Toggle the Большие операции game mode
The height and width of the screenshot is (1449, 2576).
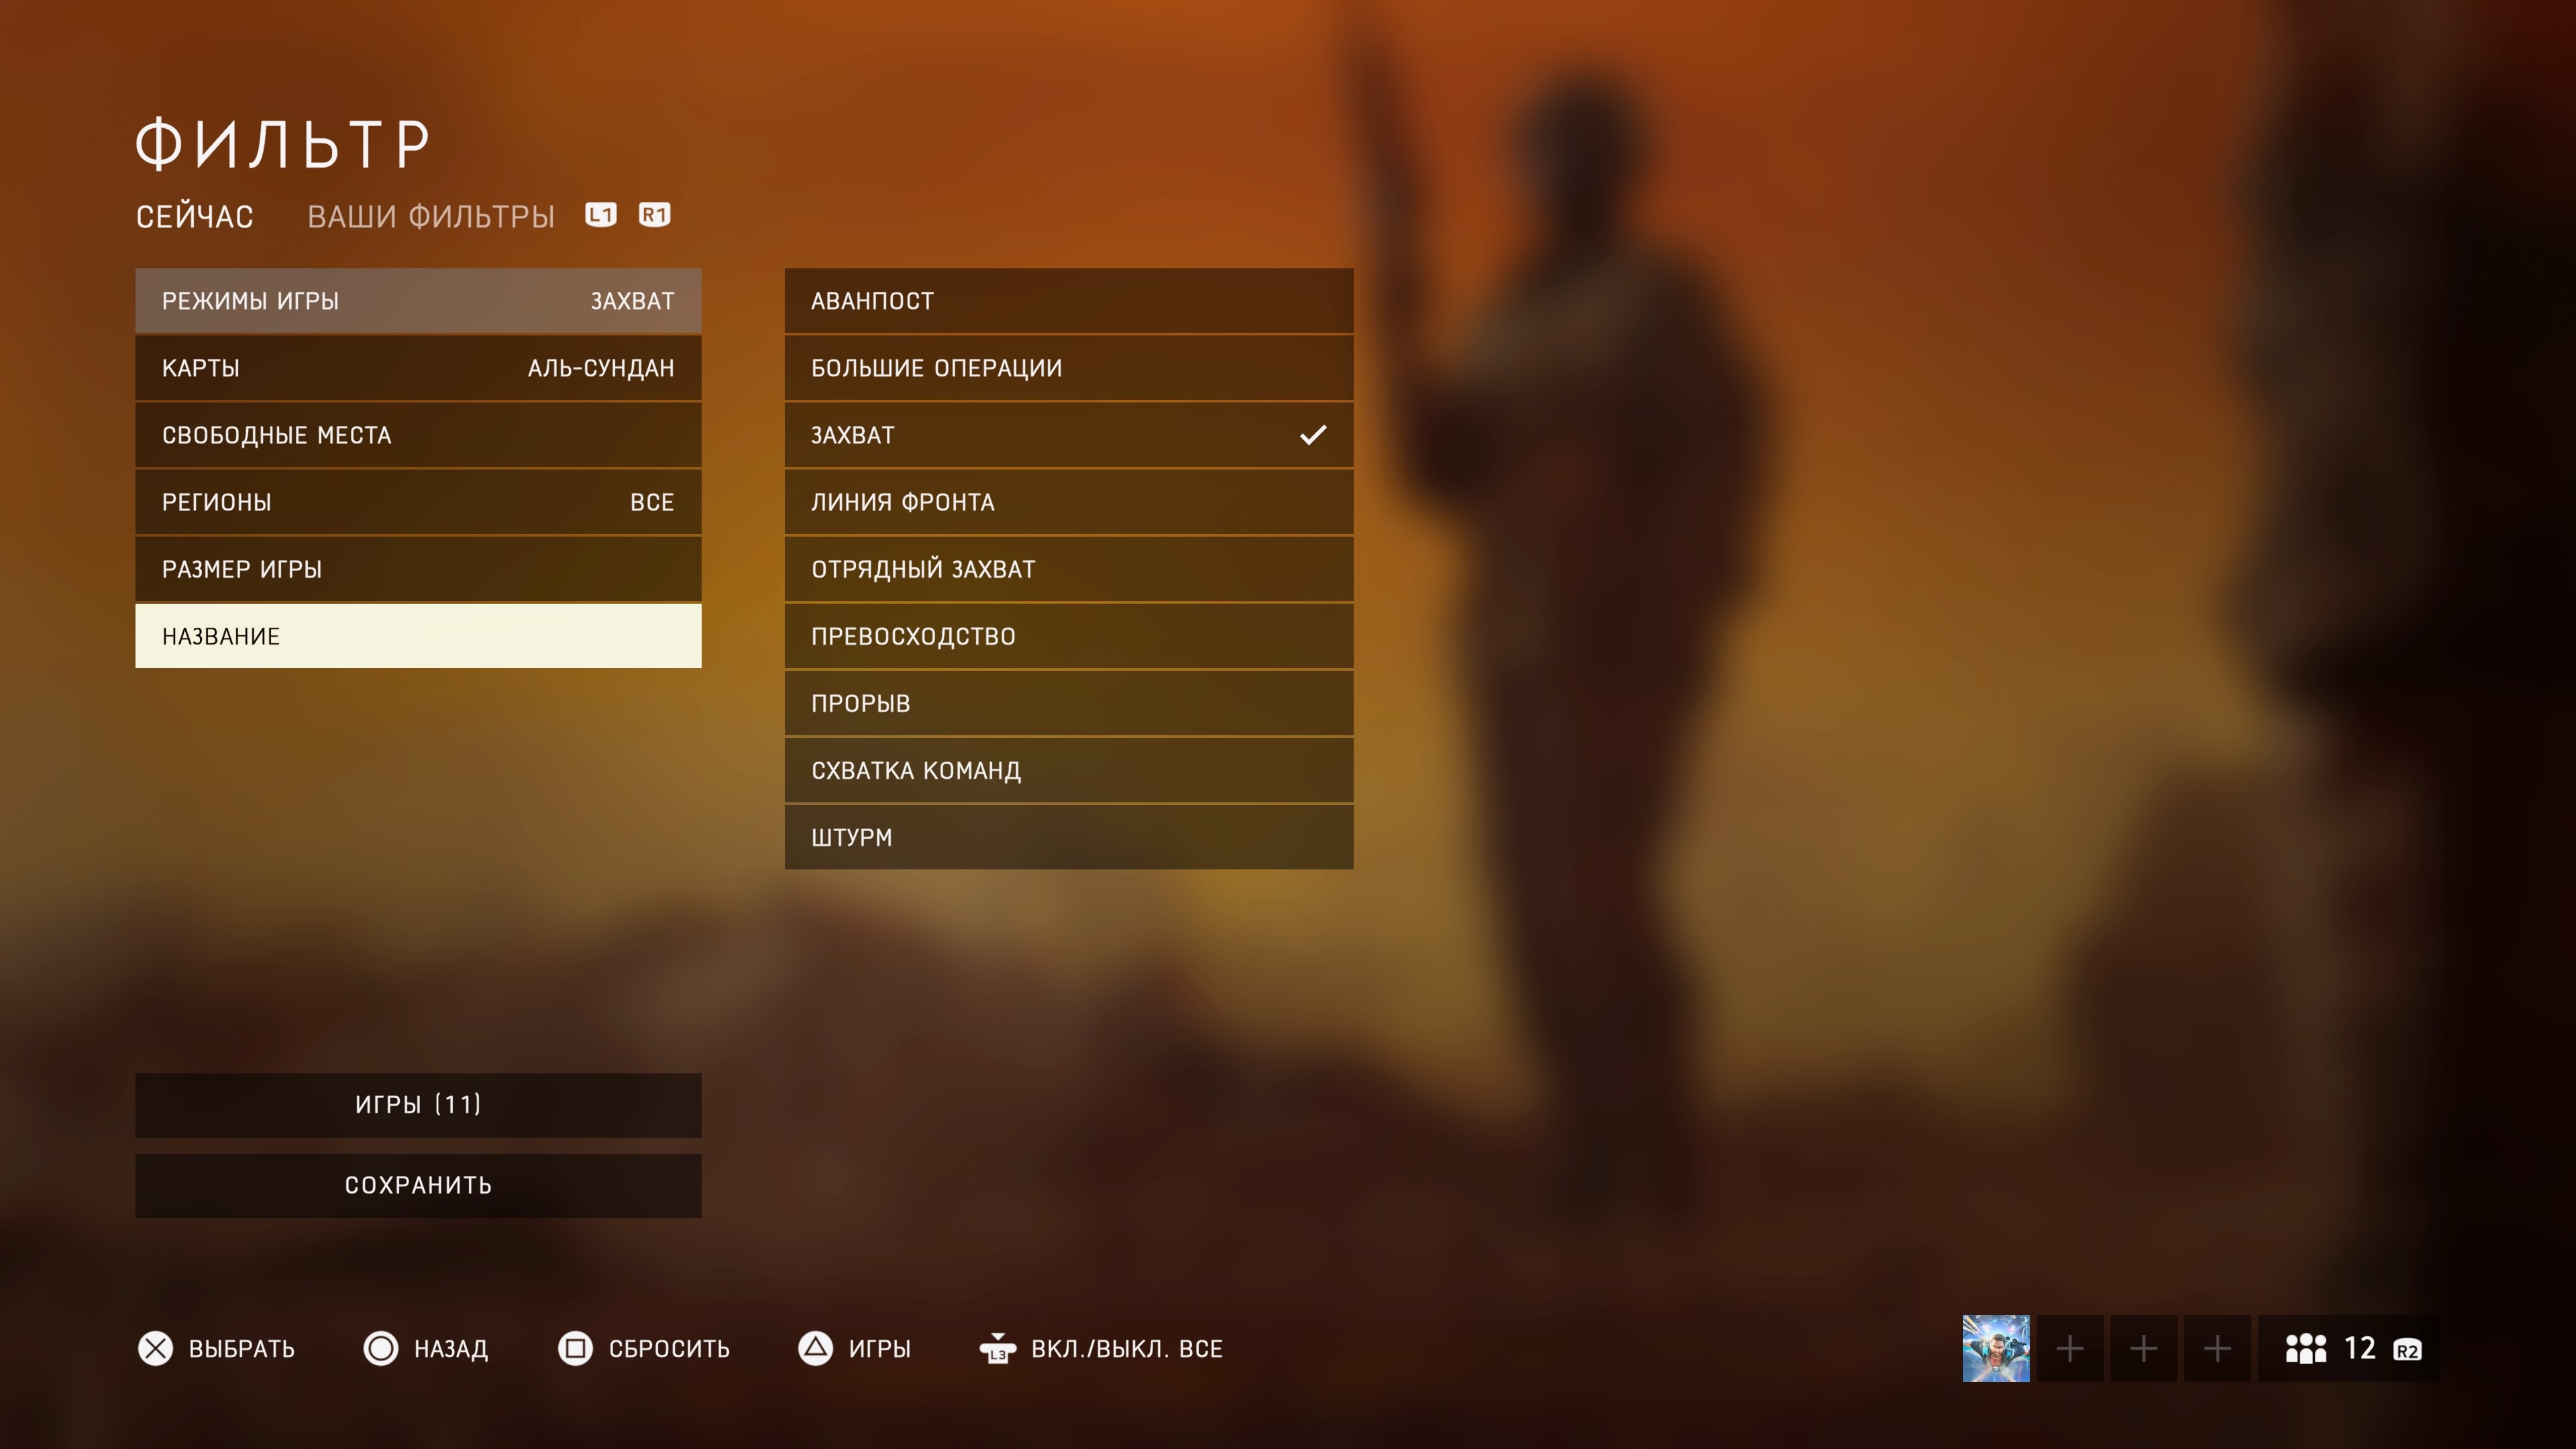[x=1069, y=368]
